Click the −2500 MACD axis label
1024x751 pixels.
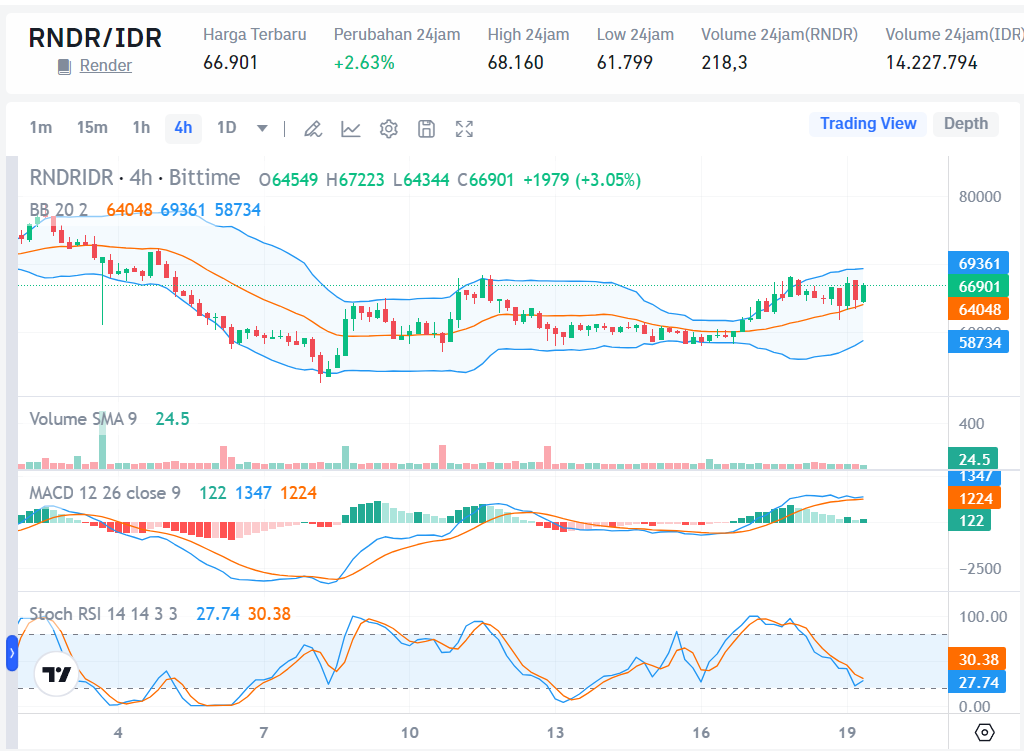pyautogui.click(x=980, y=569)
